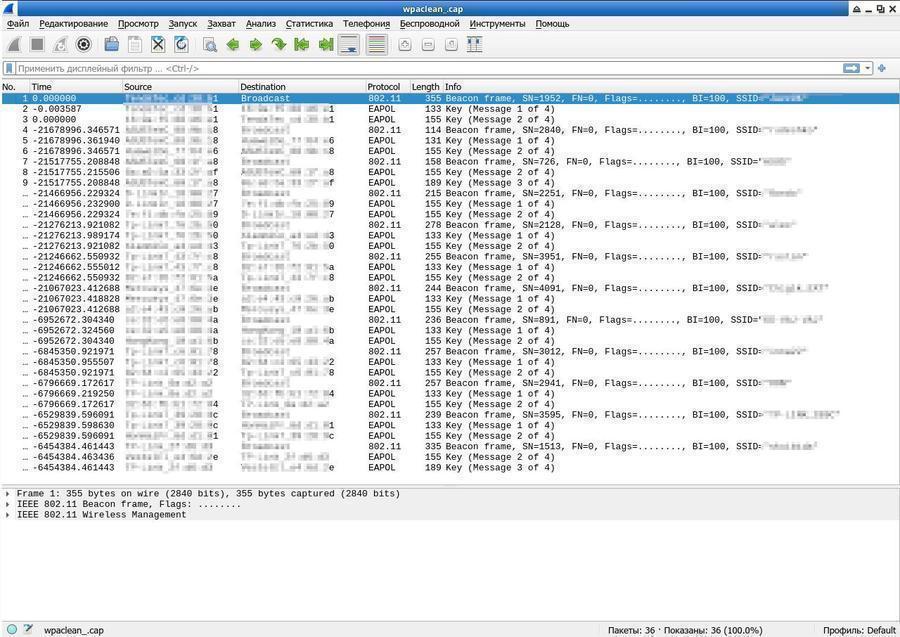Expand the Frame 1 details row
Screen dimensions: 900x637
point(7,494)
